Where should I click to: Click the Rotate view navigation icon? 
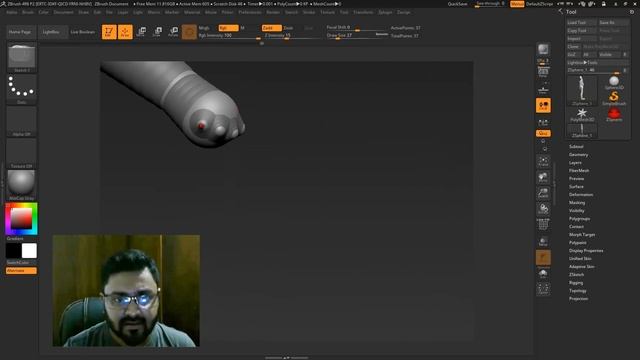point(543,209)
